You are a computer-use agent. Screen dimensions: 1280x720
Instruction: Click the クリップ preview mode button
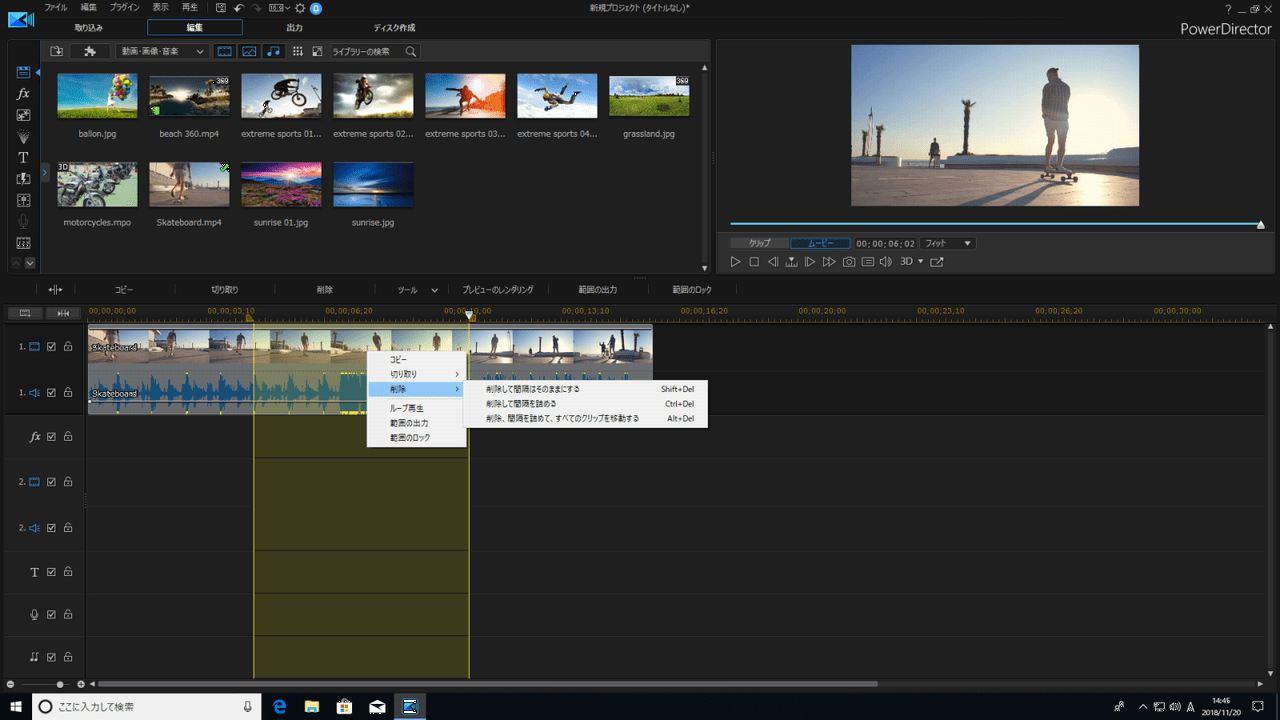pyautogui.click(x=760, y=243)
